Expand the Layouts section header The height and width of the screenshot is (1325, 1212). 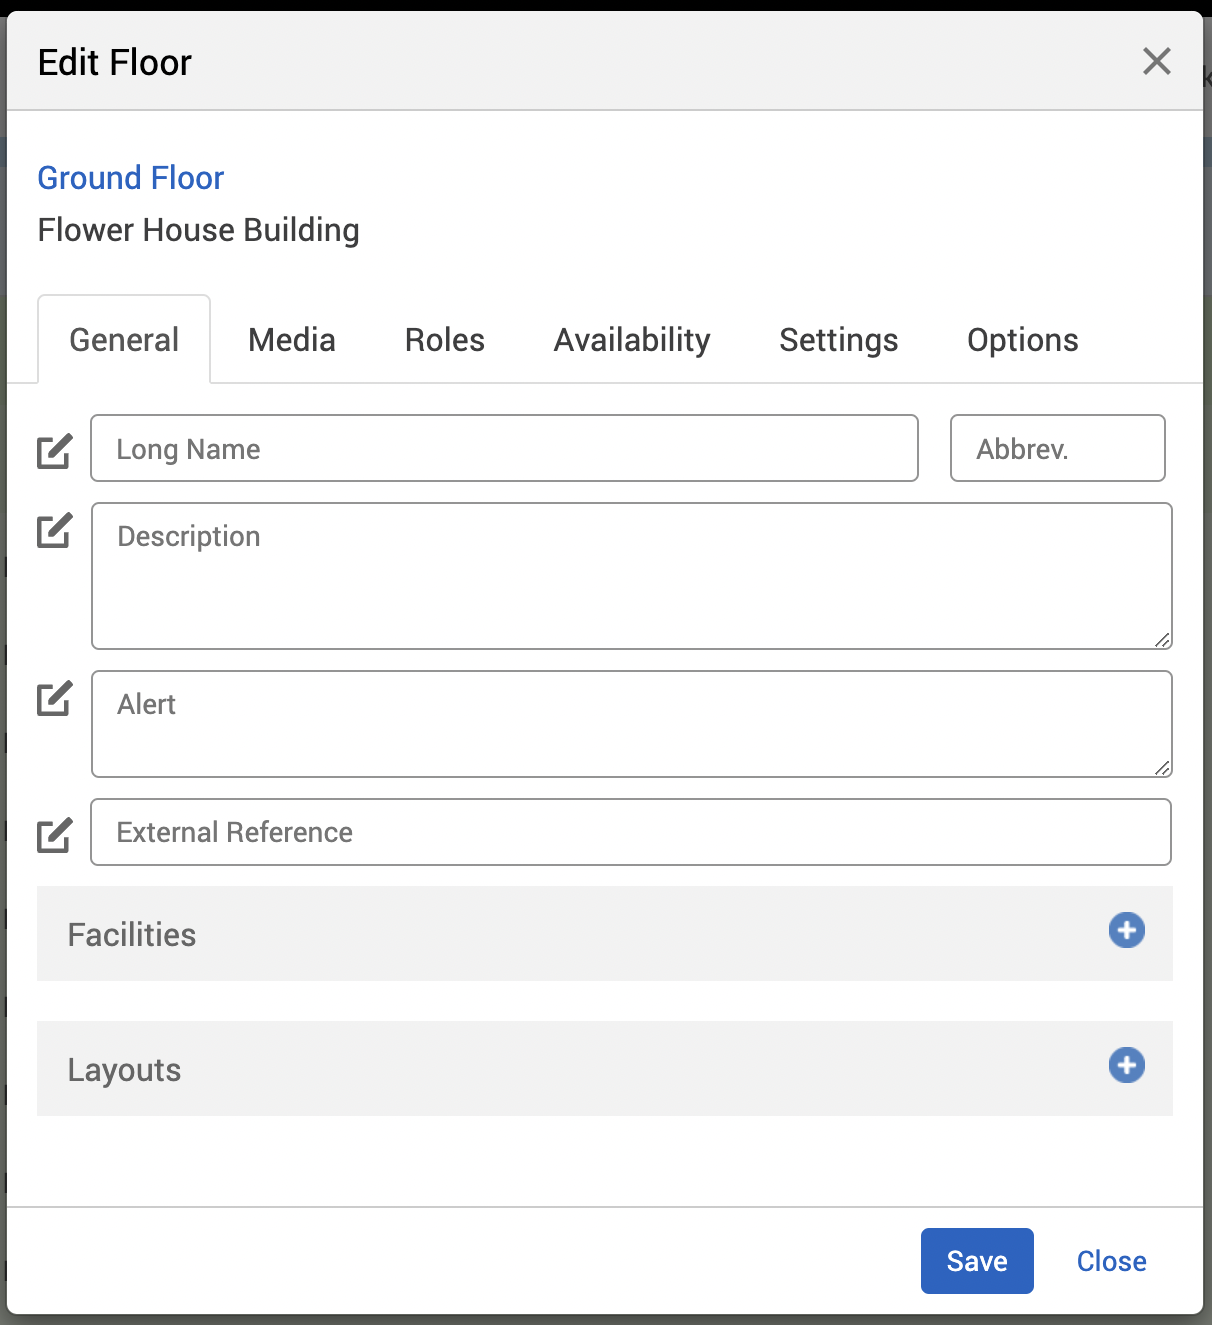[605, 1069]
